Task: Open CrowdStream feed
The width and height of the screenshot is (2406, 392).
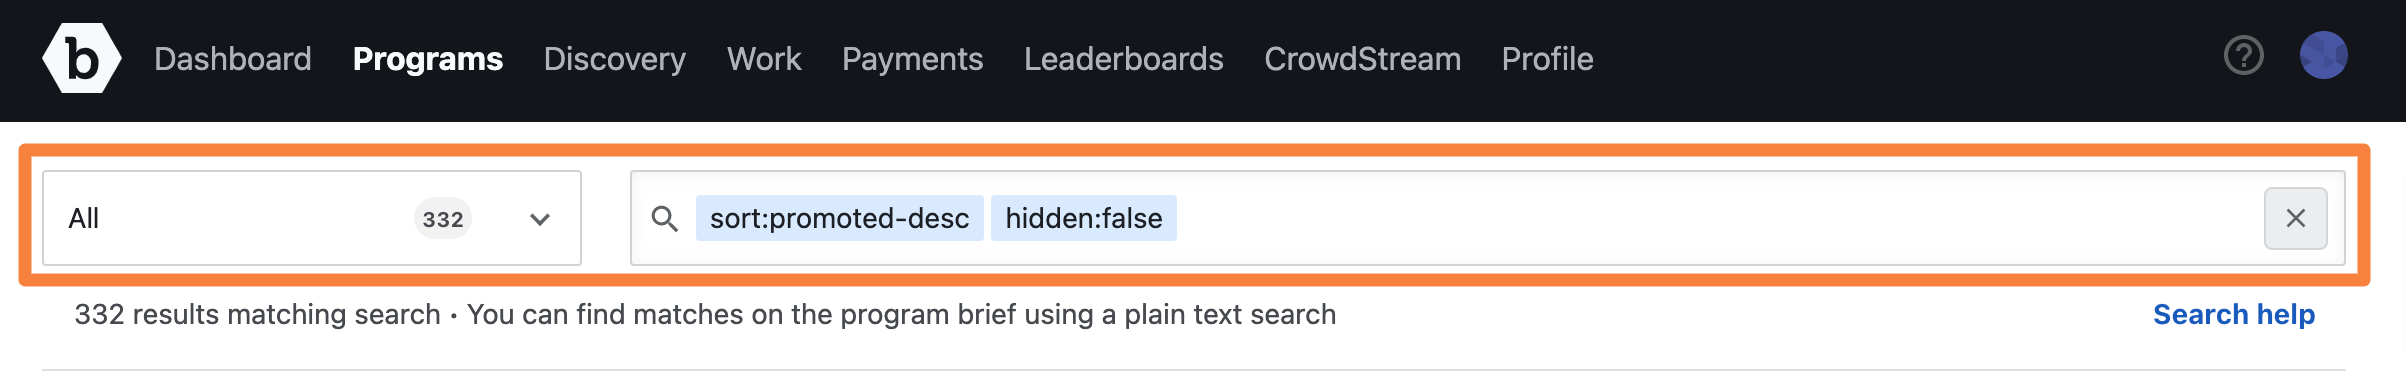Action: click(1363, 59)
